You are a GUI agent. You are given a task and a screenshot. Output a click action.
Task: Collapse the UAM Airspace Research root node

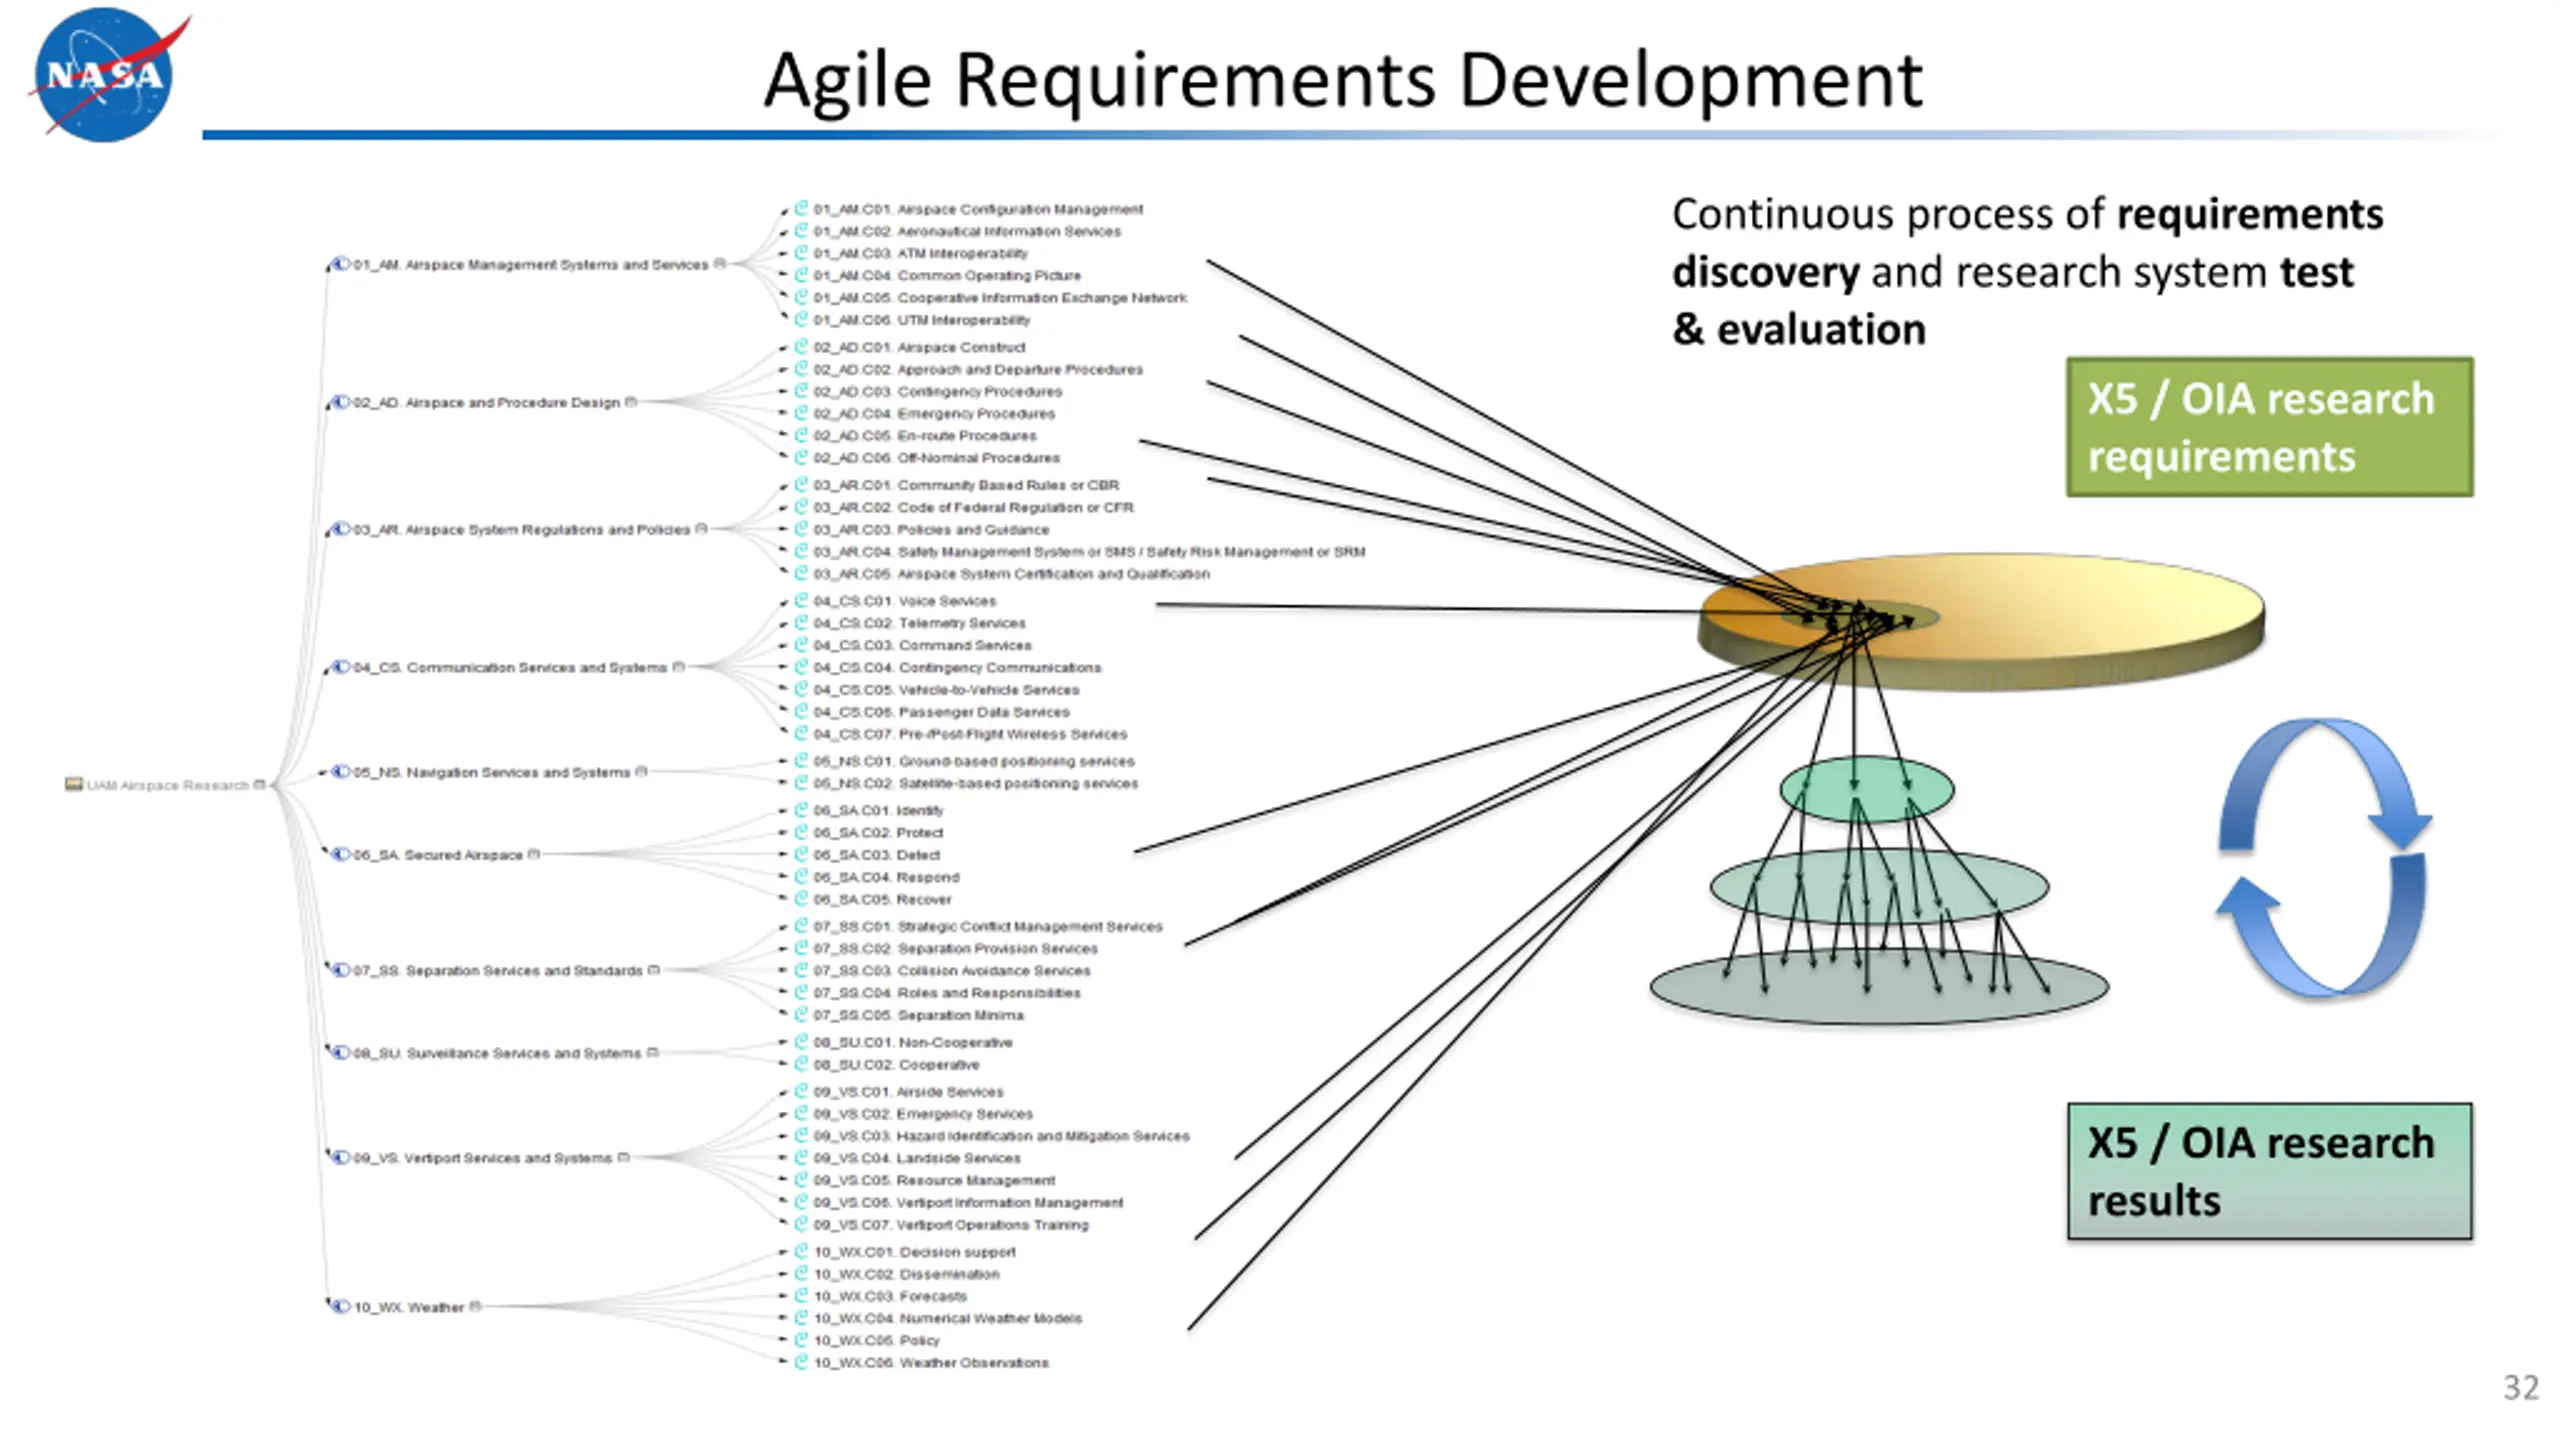pyautogui.click(x=260, y=784)
